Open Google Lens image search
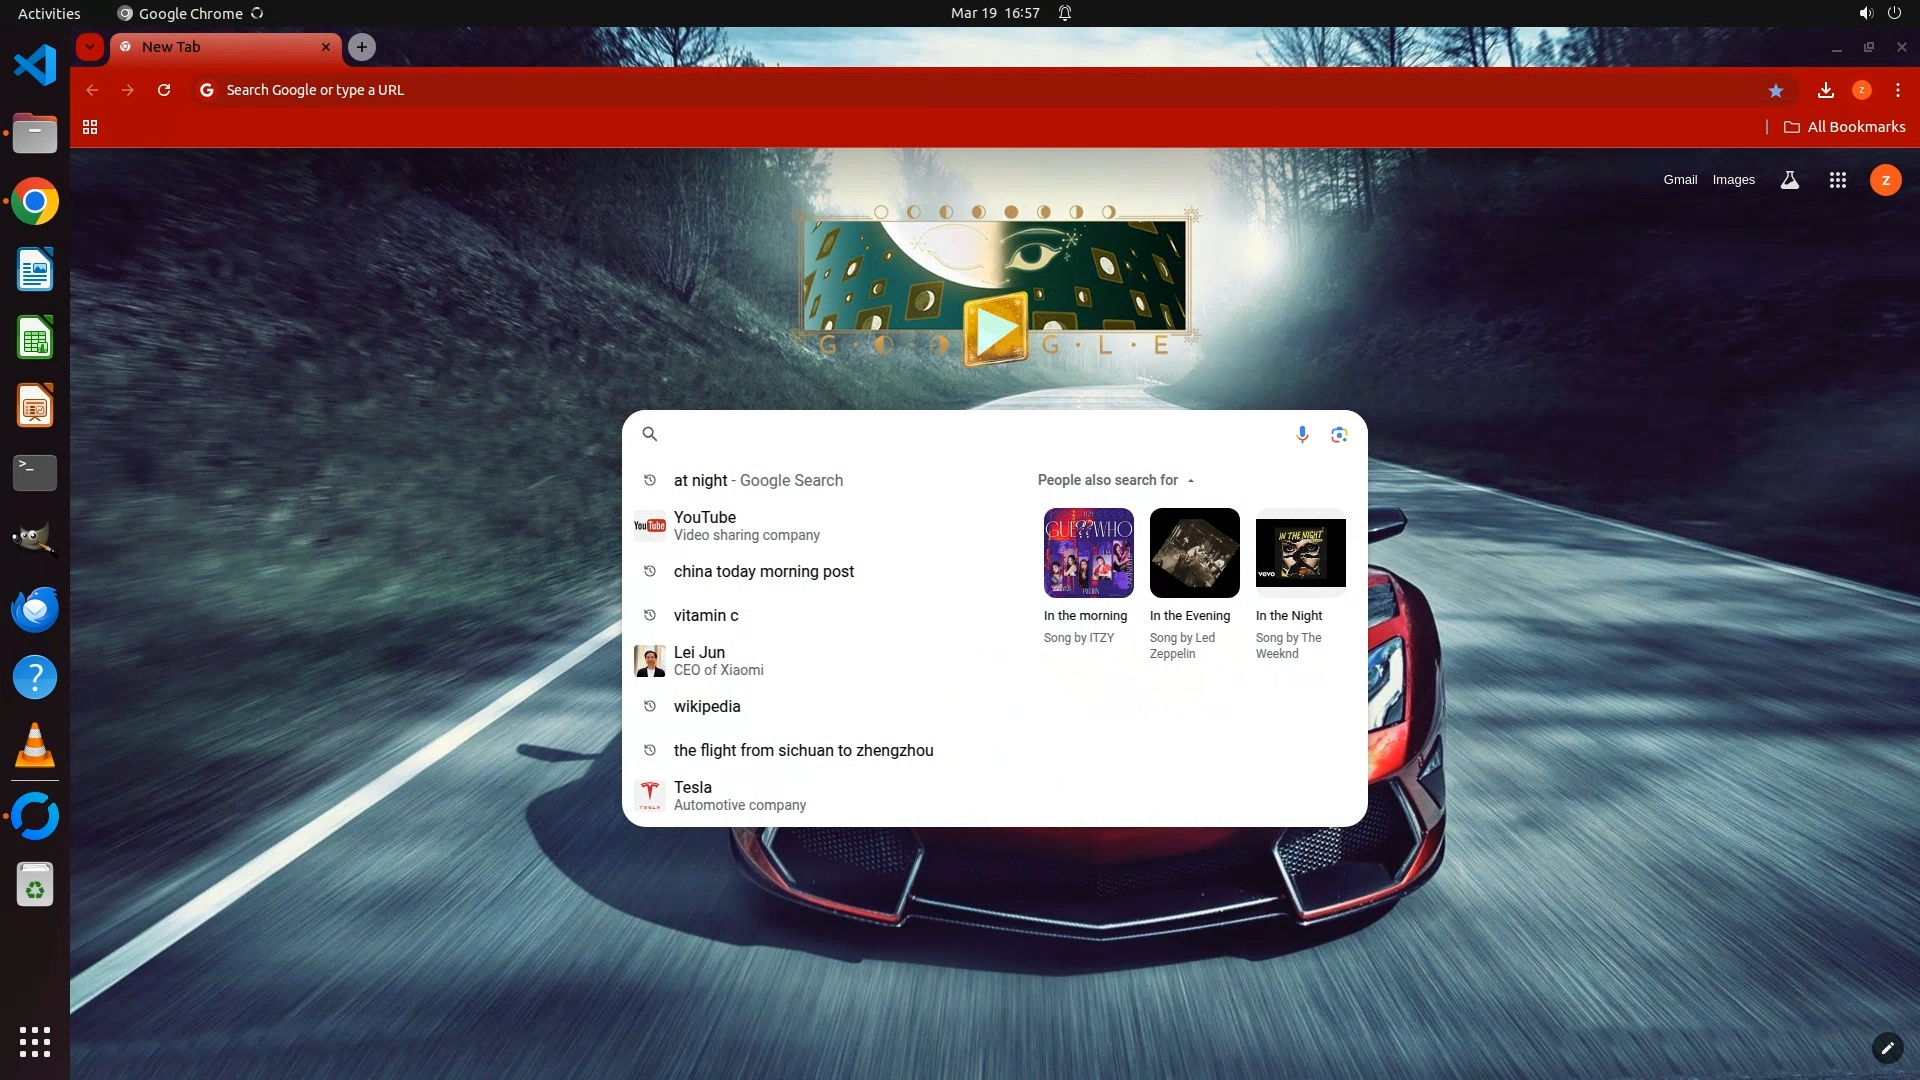This screenshot has height=1080, width=1920. (1339, 434)
